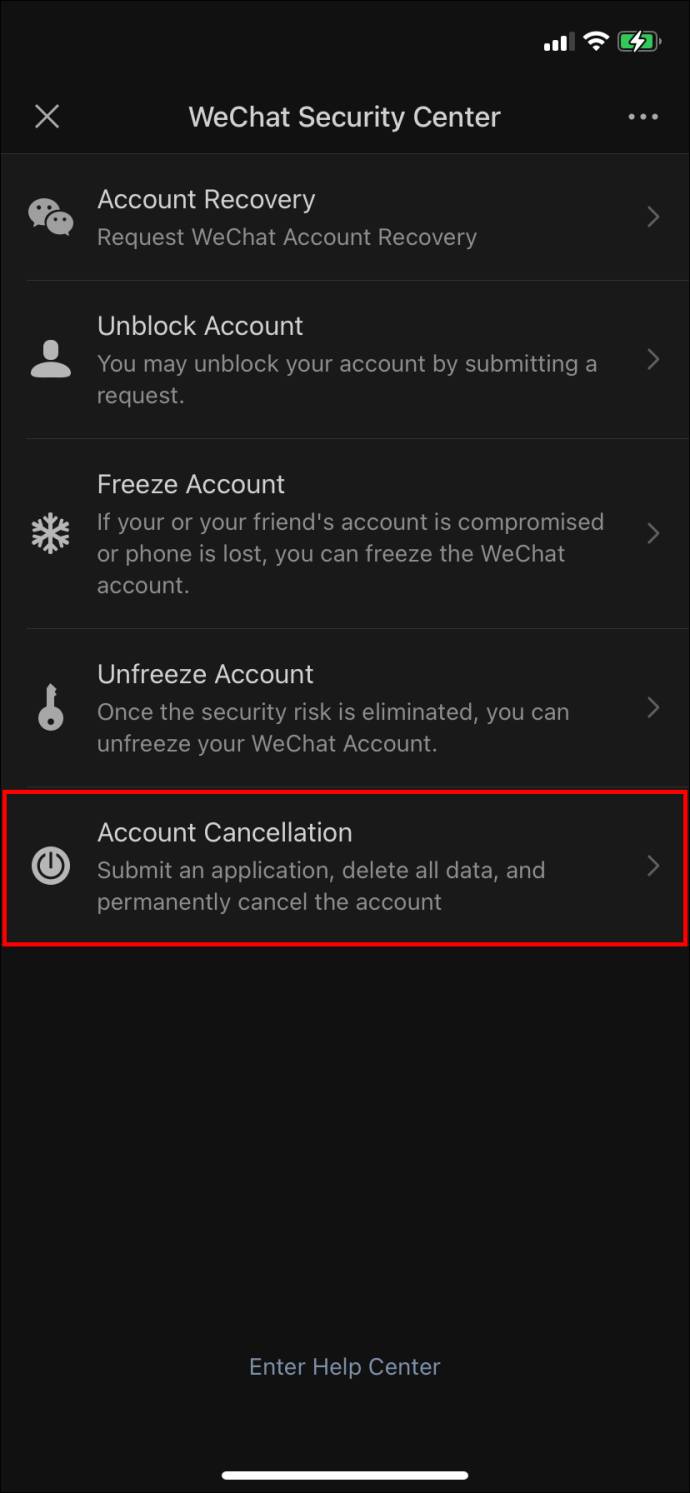Screen dimensions: 690x1493
Task: Expand the Account Recovery chevron arrow
Action: tap(653, 216)
